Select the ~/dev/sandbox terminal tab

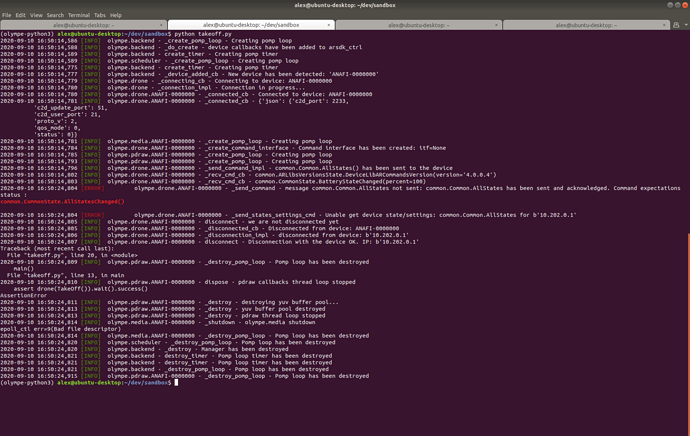click(x=251, y=25)
